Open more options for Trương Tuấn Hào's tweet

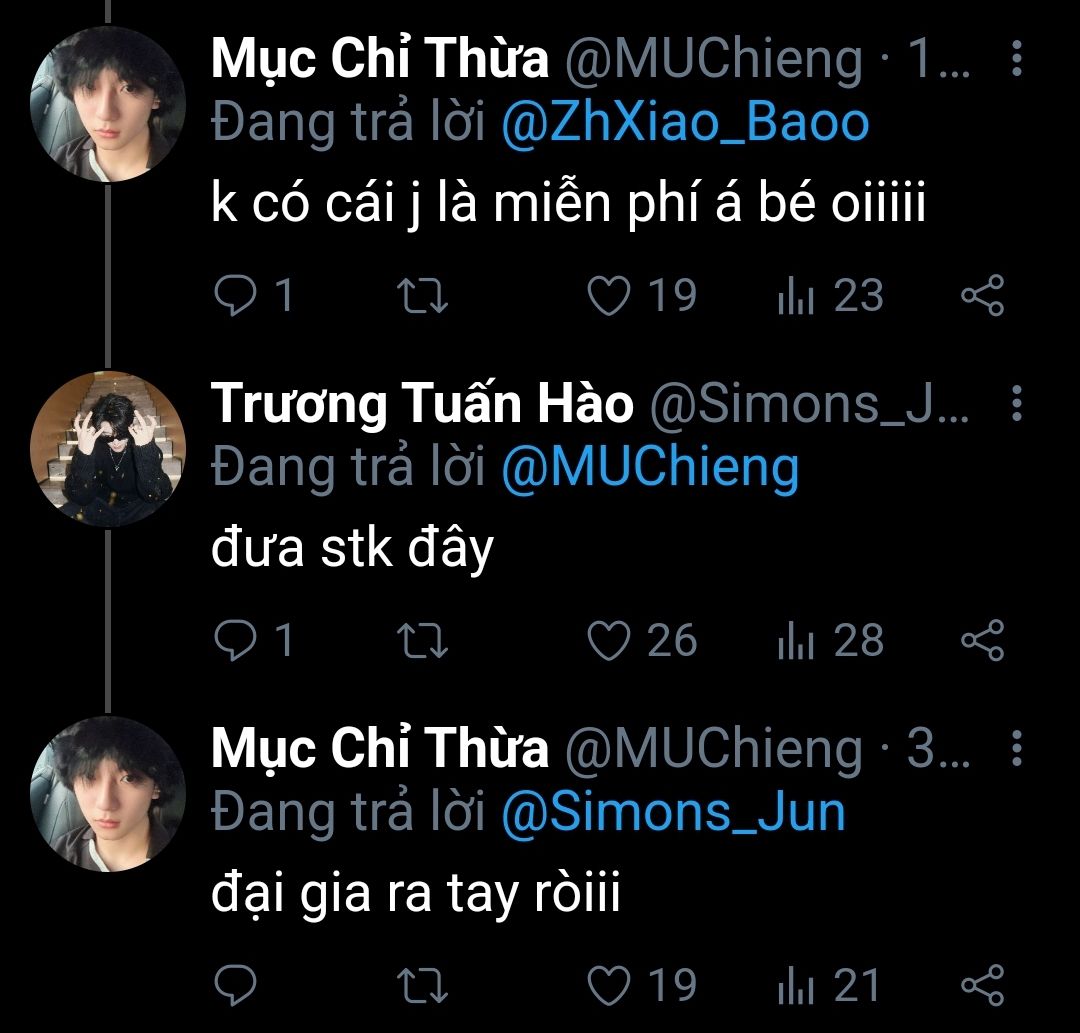point(1017,404)
